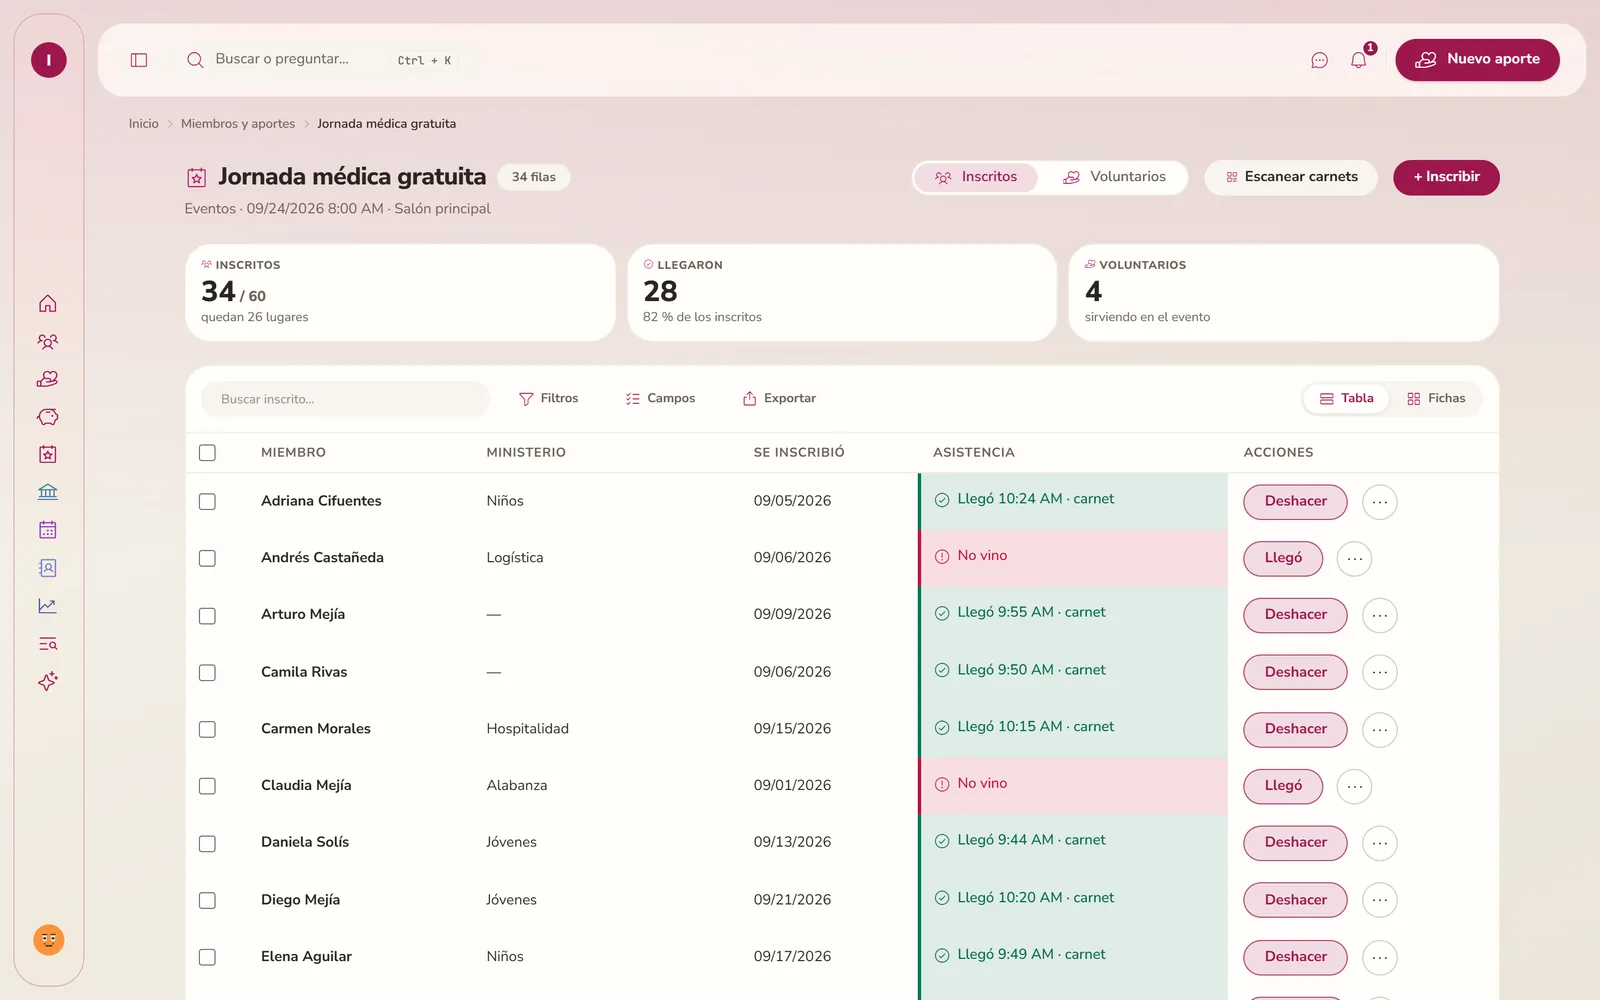Check the Daniela Solís row checkbox
This screenshot has width=1600, height=1000.
(x=207, y=844)
